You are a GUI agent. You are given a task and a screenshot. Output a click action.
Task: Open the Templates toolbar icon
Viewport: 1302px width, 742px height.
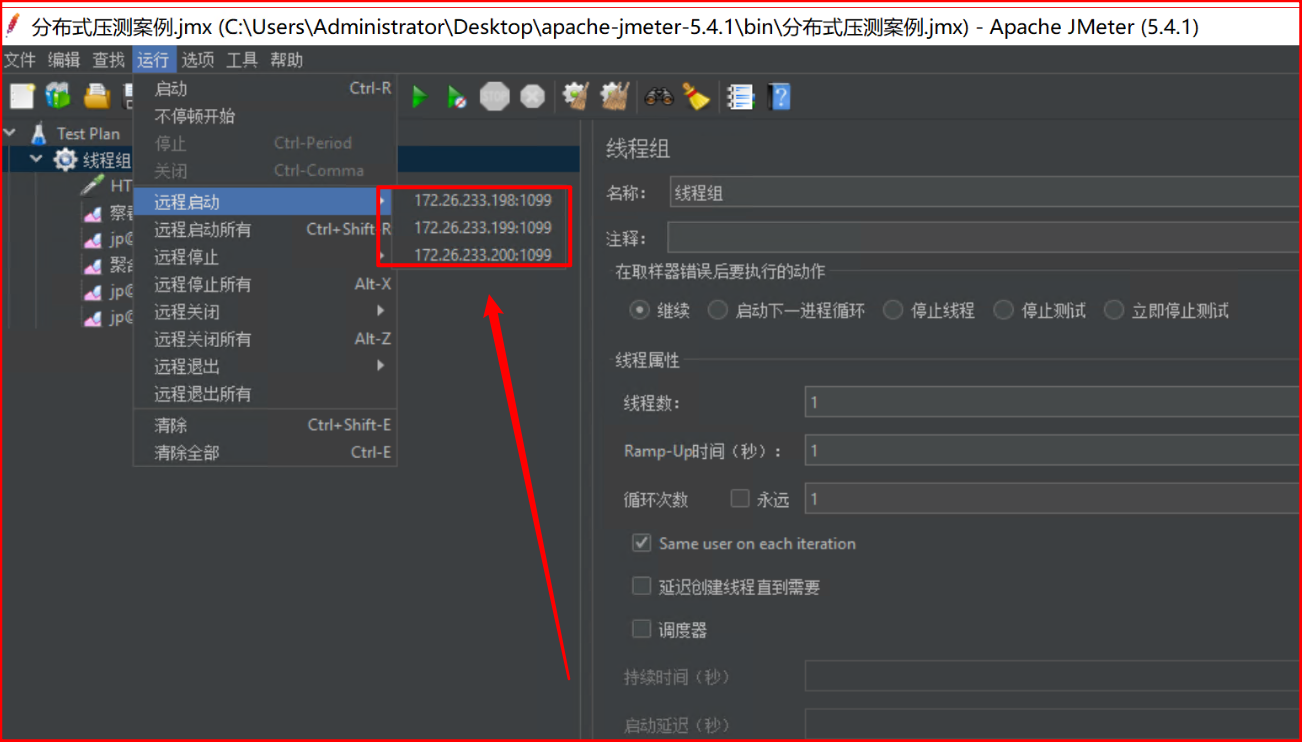58,96
